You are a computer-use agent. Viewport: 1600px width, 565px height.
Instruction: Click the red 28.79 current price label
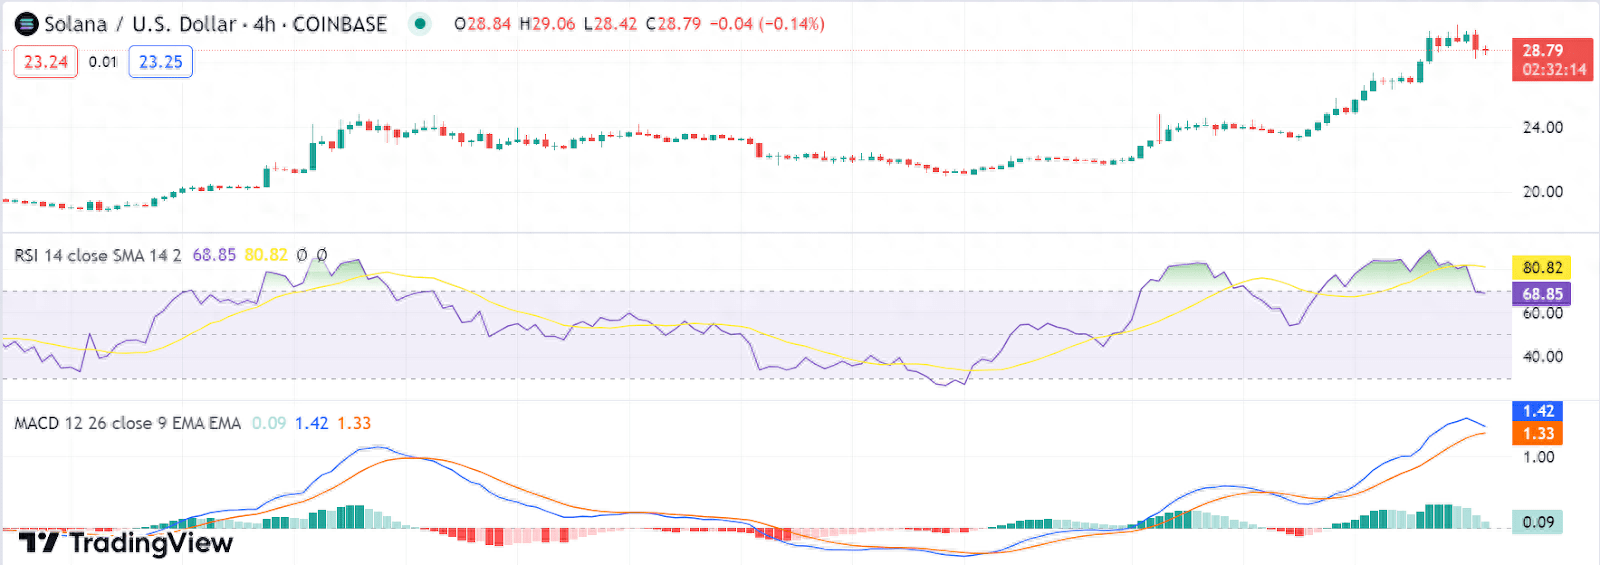pos(1551,59)
